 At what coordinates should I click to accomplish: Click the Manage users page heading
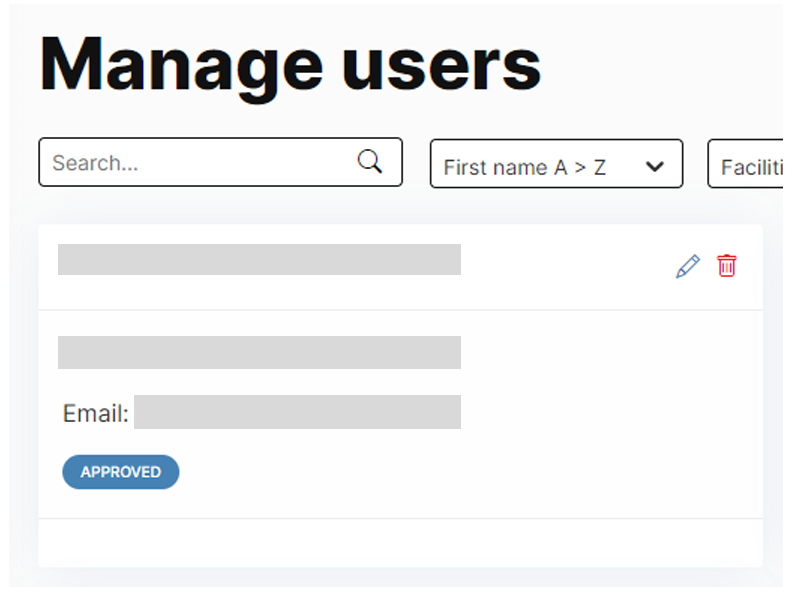click(x=290, y=64)
